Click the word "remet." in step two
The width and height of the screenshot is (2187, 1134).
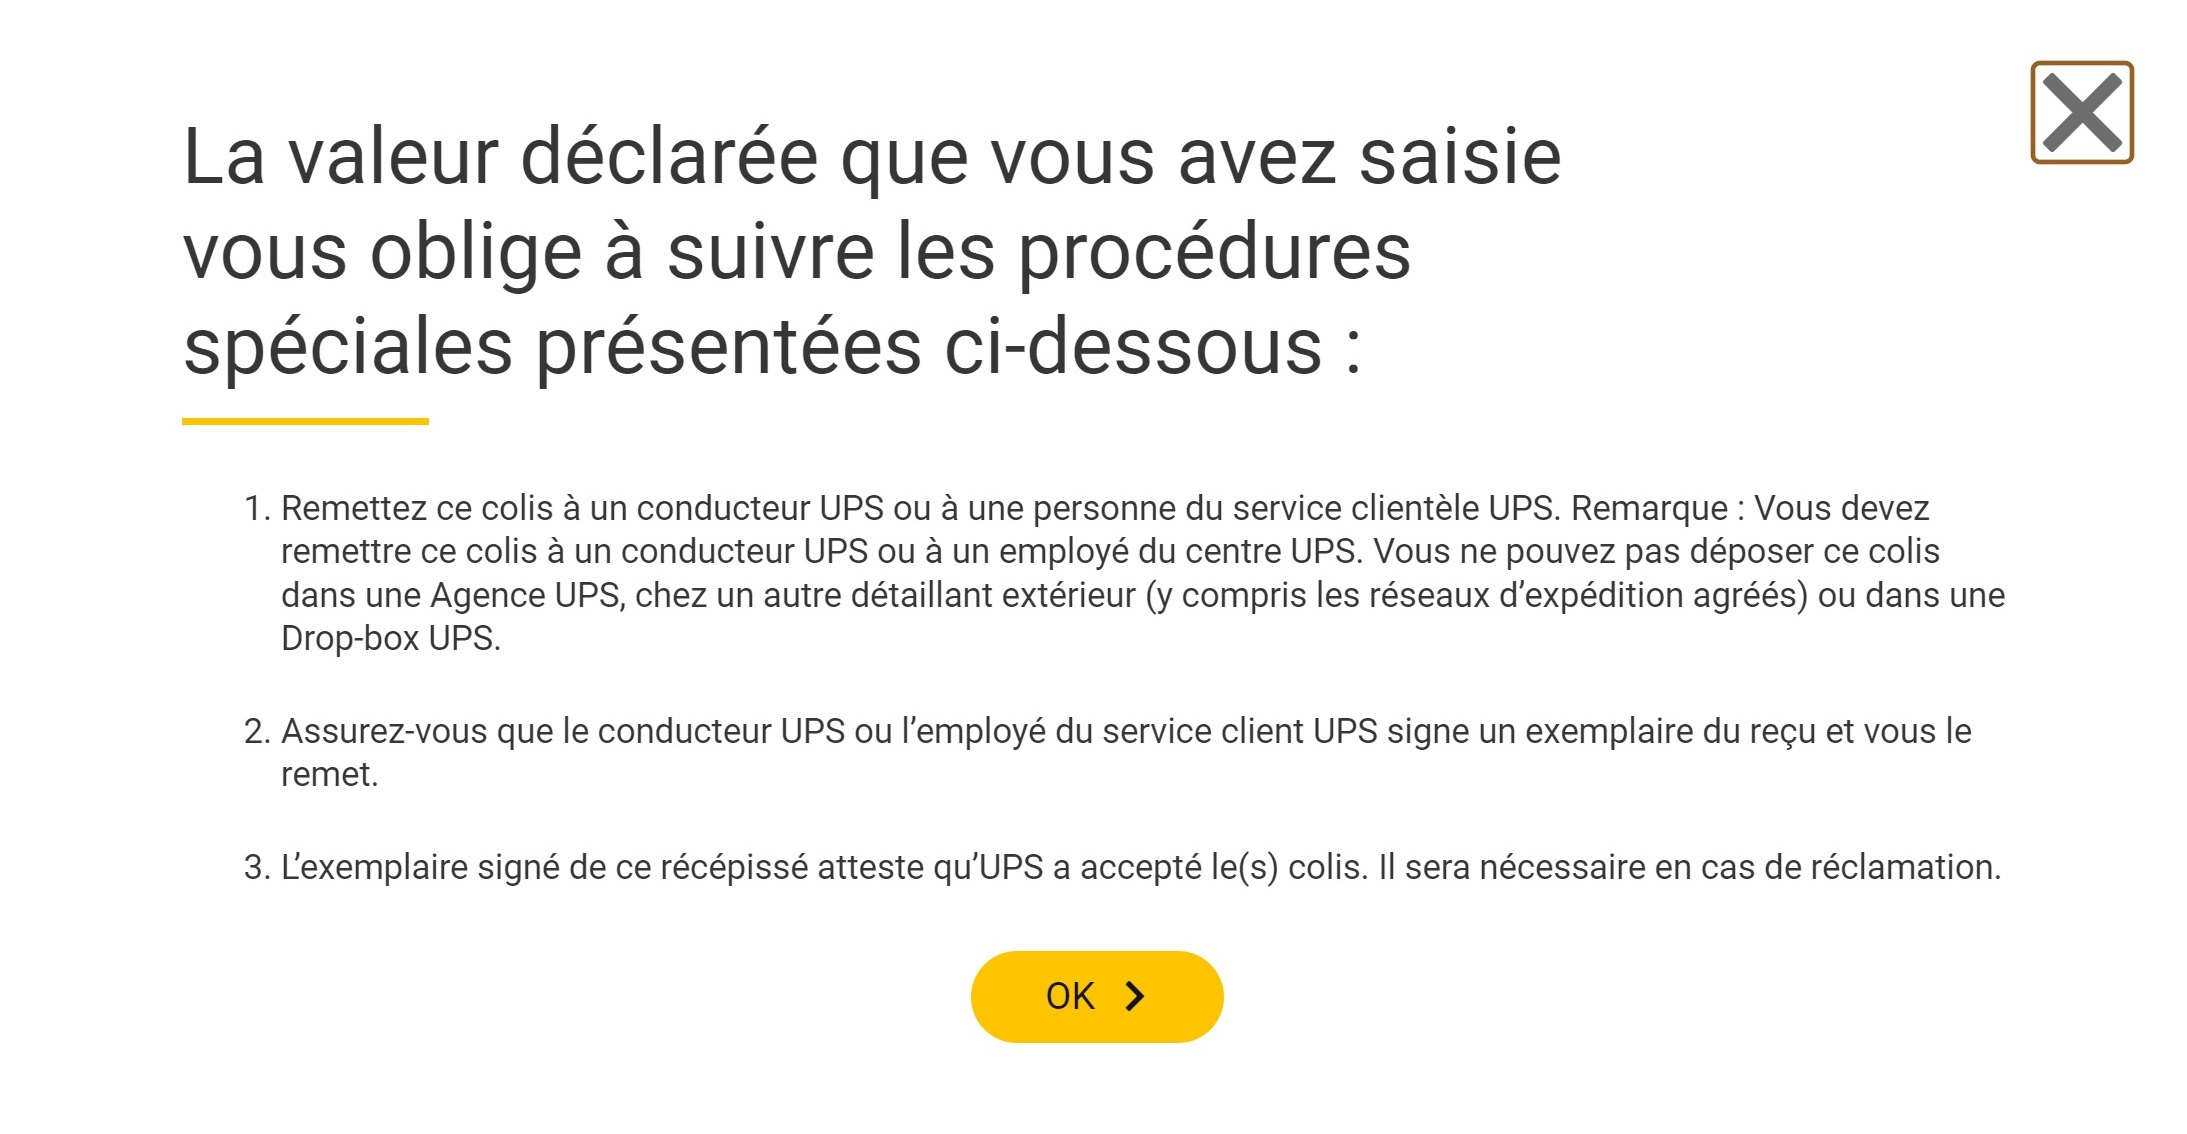click(x=329, y=775)
